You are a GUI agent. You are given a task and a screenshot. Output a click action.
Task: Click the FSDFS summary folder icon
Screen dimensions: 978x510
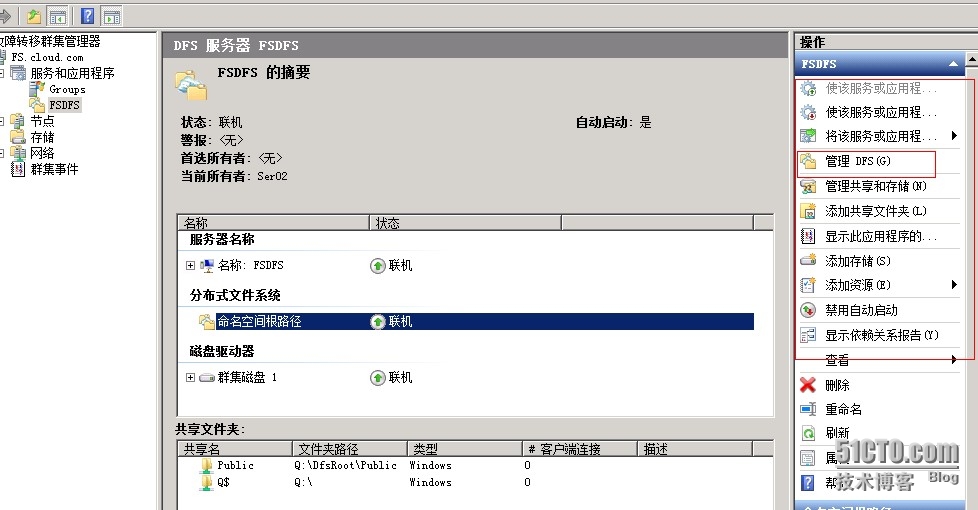pyautogui.click(x=192, y=85)
